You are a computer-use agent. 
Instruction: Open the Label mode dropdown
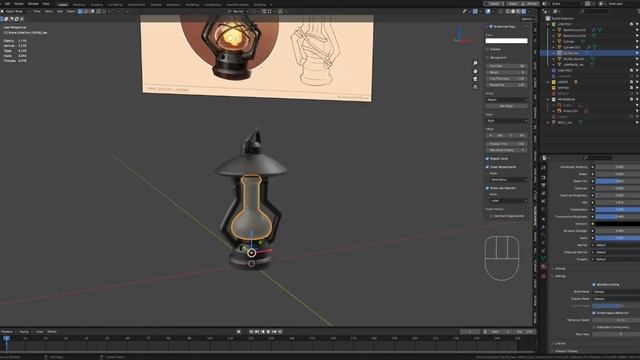[x=508, y=201]
